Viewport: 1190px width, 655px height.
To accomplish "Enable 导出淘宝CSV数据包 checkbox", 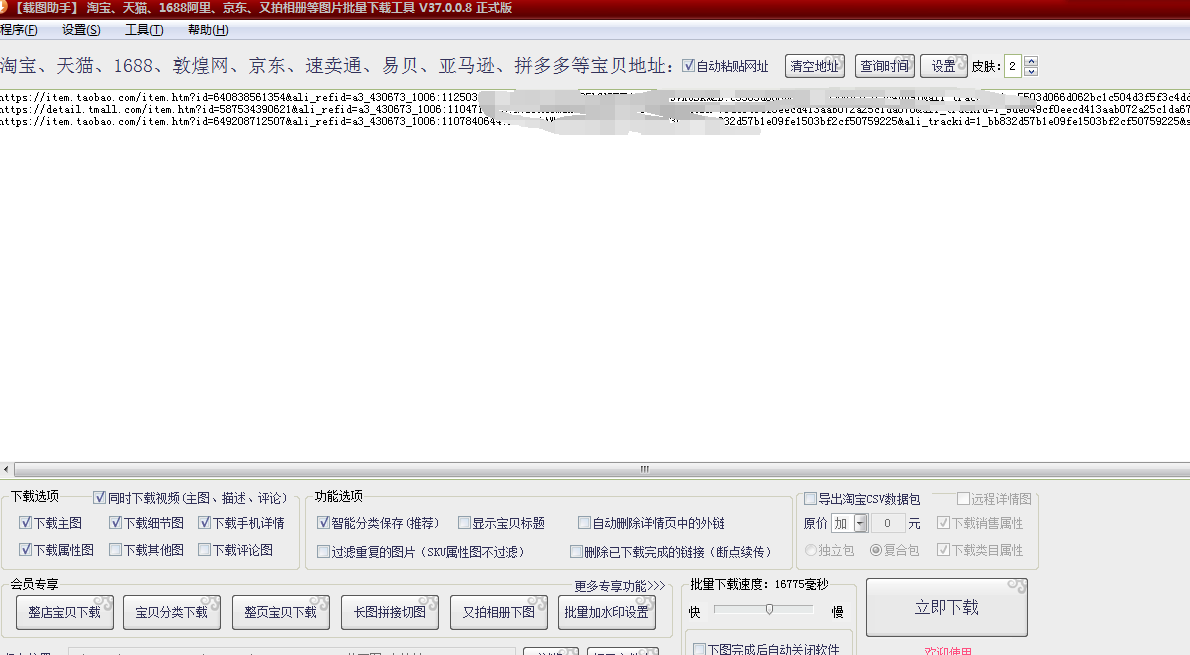I will click(811, 499).
